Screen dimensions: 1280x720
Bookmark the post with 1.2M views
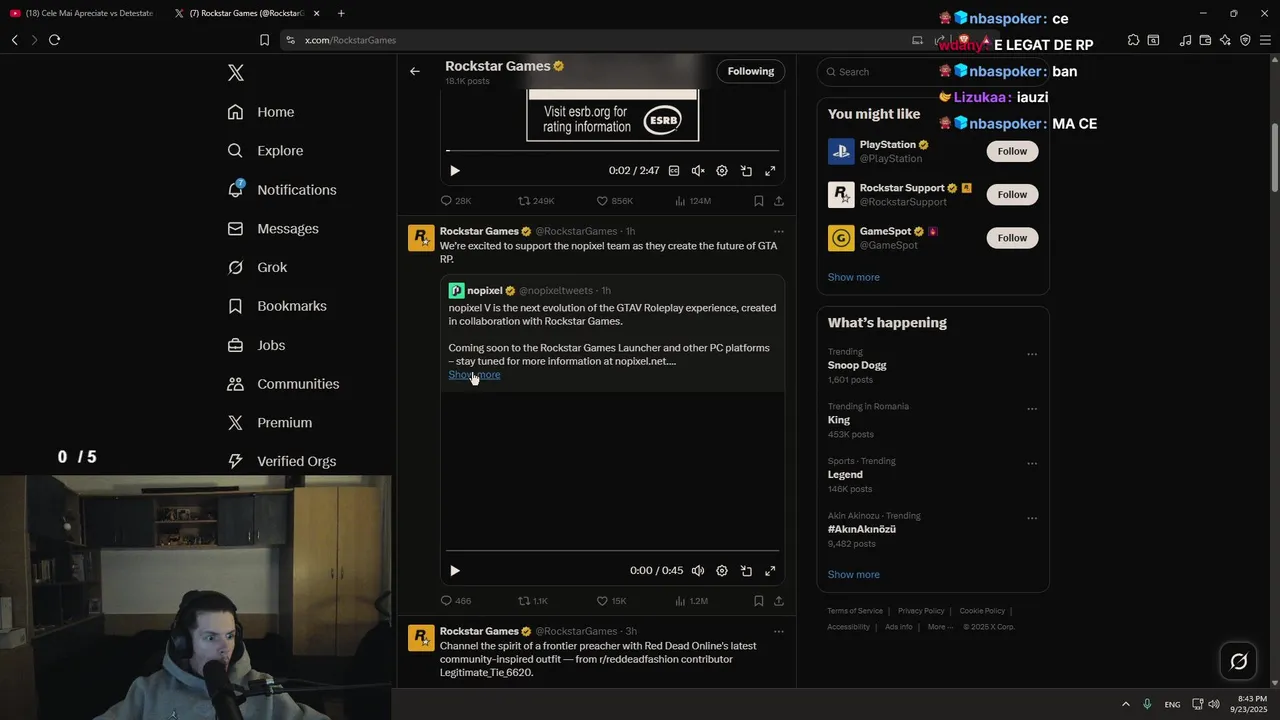[759, 601]
